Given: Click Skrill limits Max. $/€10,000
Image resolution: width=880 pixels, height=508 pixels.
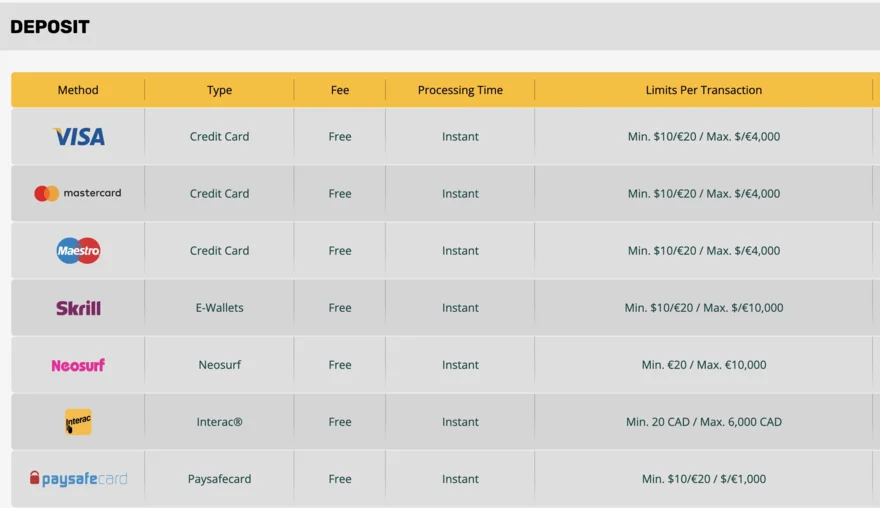Looking at the screenshot, I should tap(743, 308).
